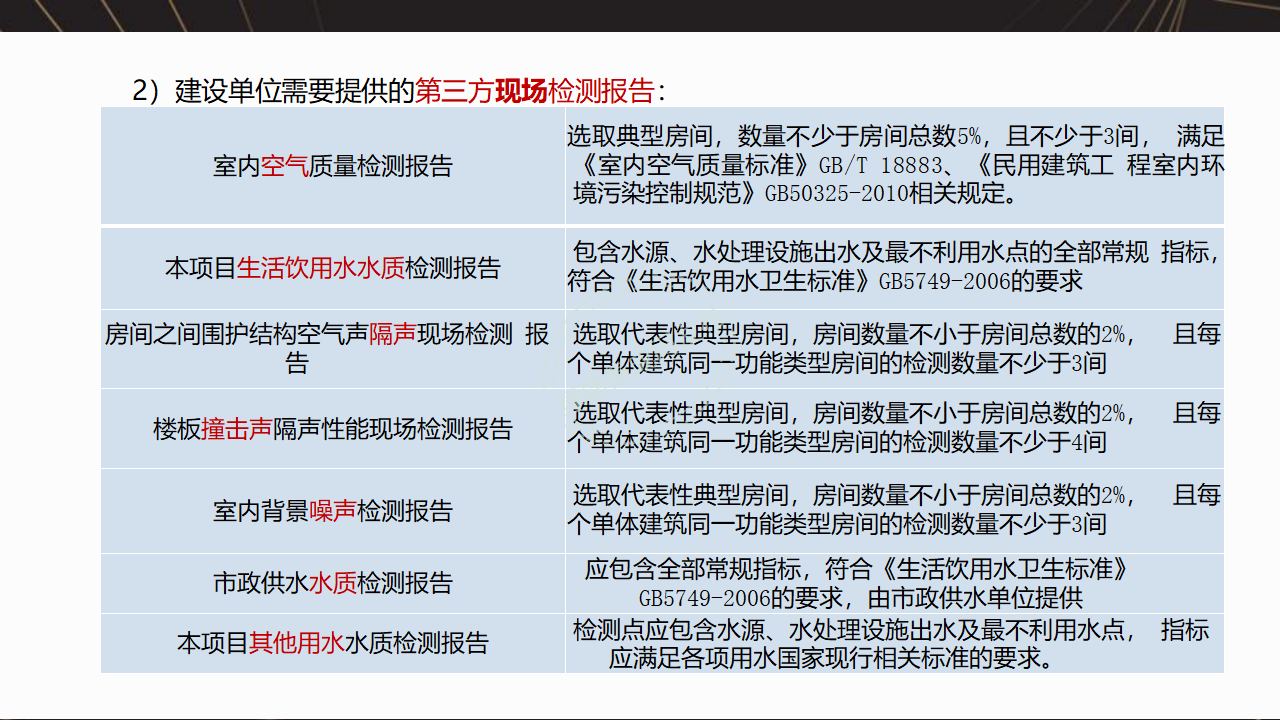
Task: Click the description beside 室内背景噪声检测报告
Action: tap(895, 511)
